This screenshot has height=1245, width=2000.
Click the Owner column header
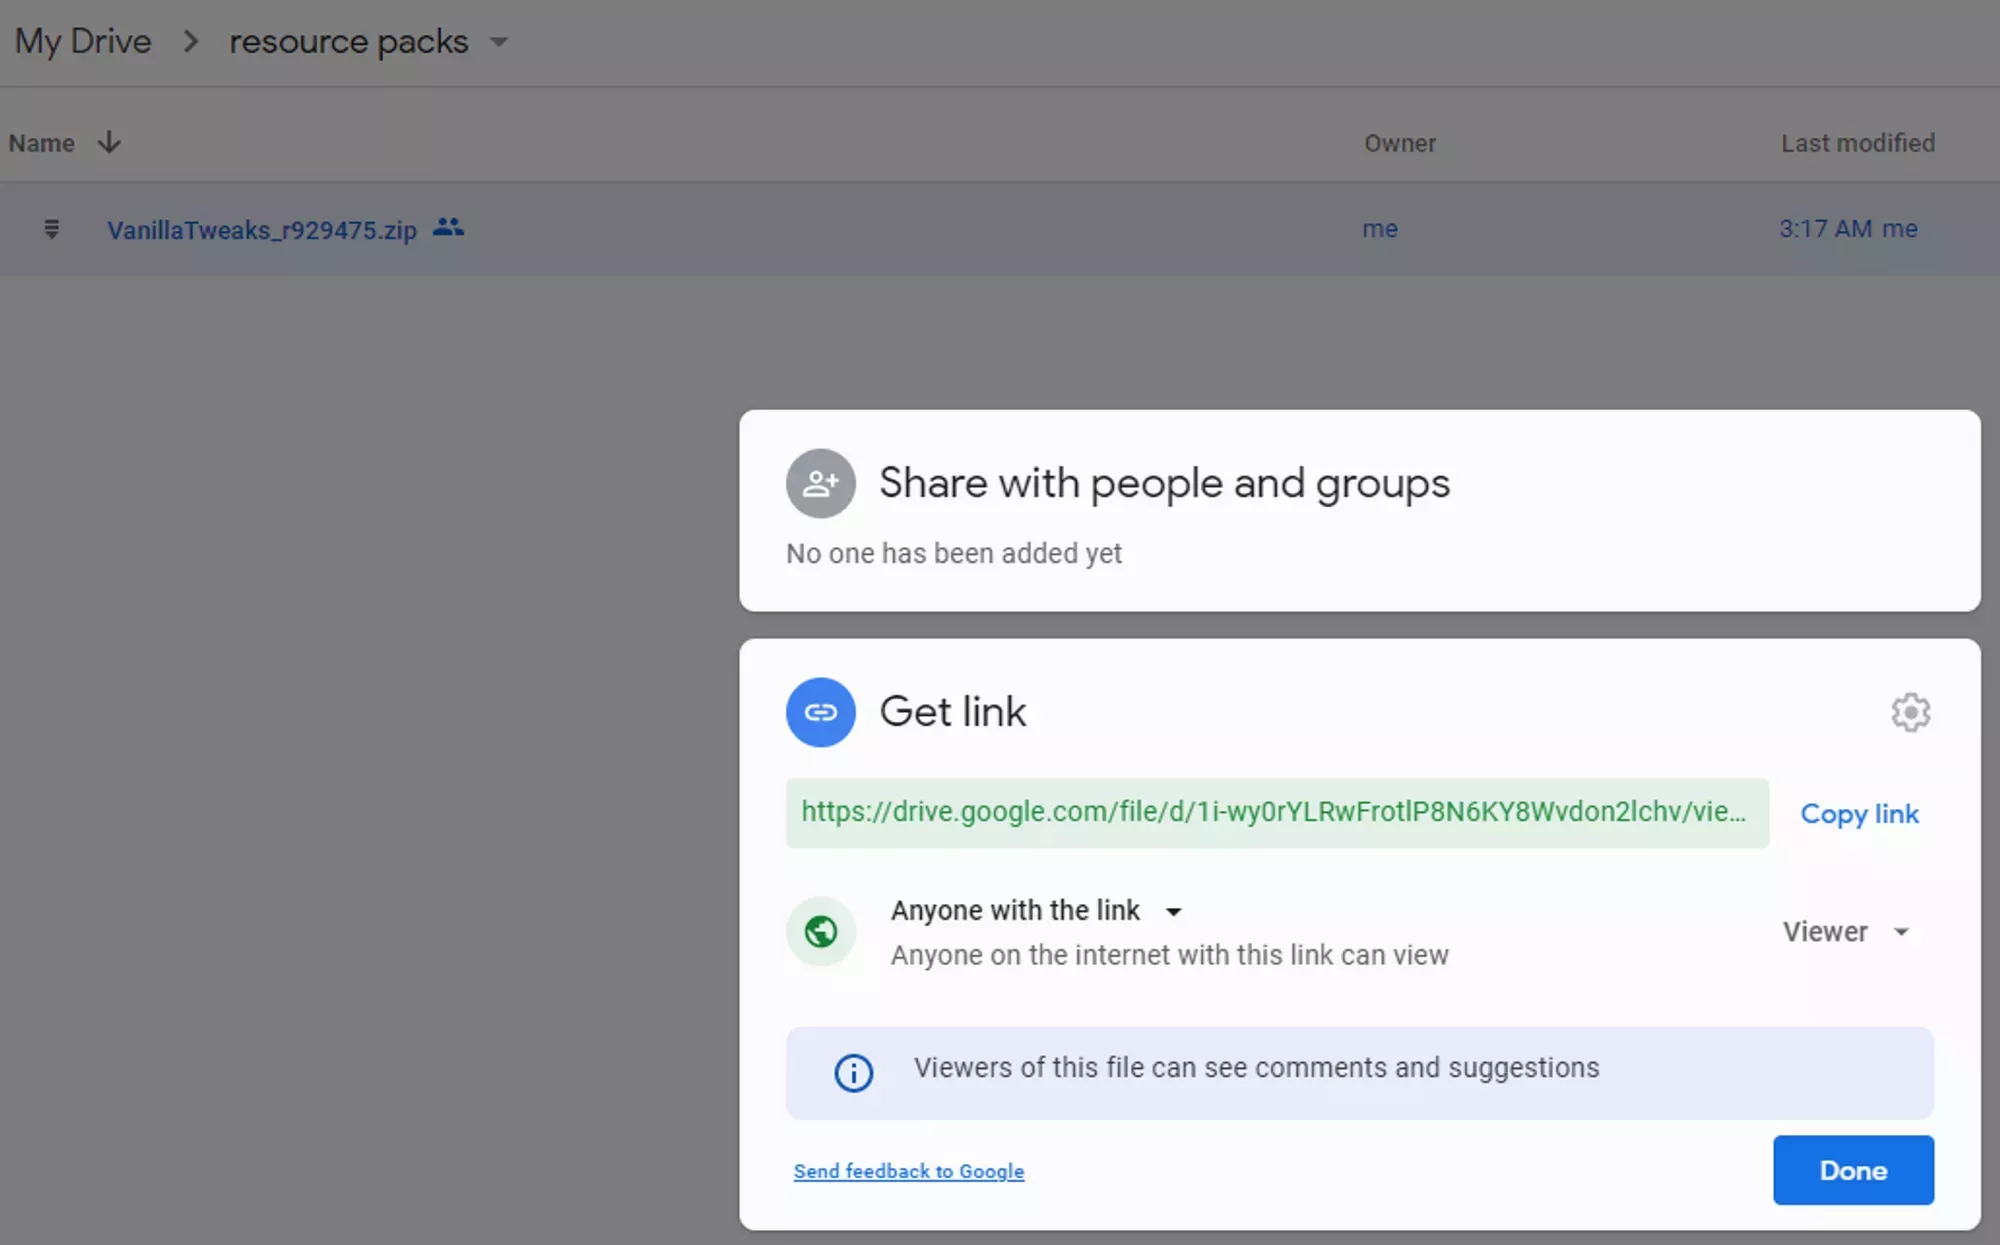pos(1399,142)
